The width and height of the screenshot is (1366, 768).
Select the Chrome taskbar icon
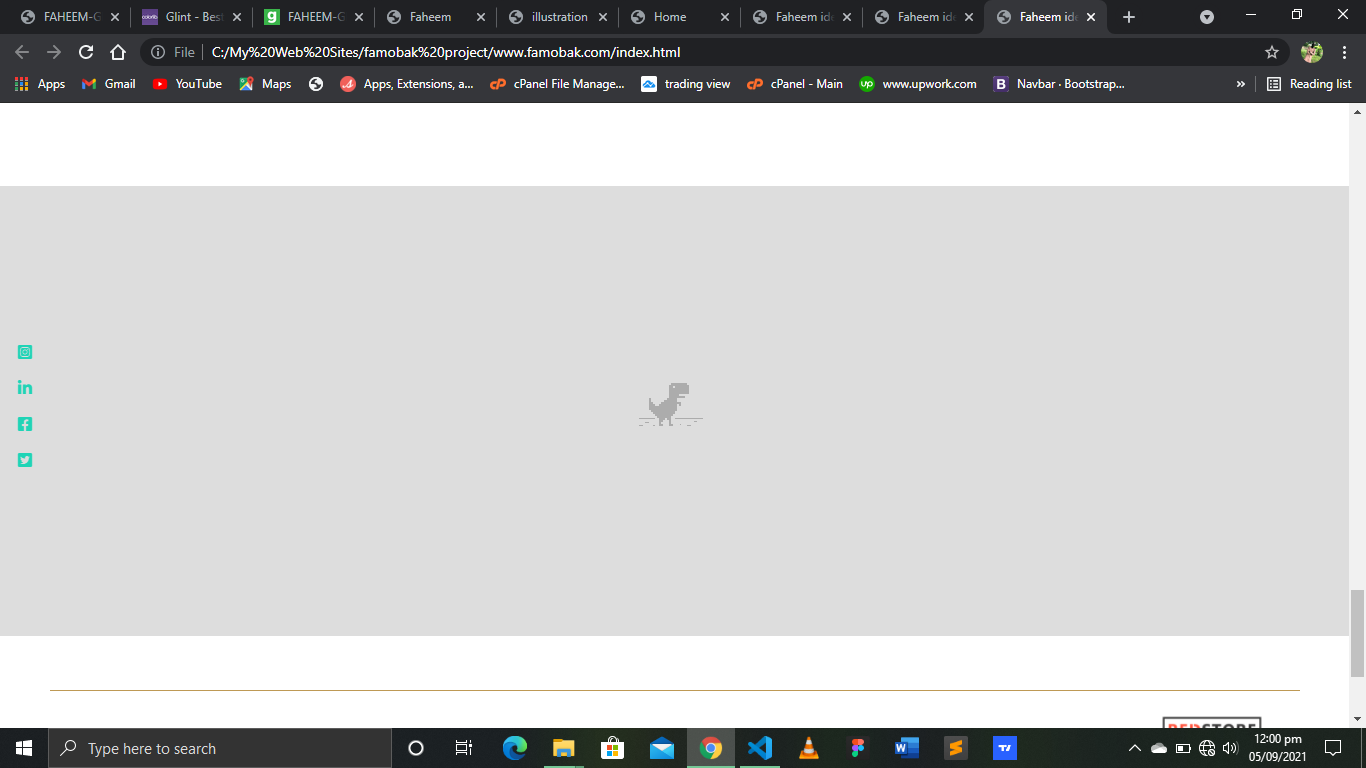click(711, 748)
